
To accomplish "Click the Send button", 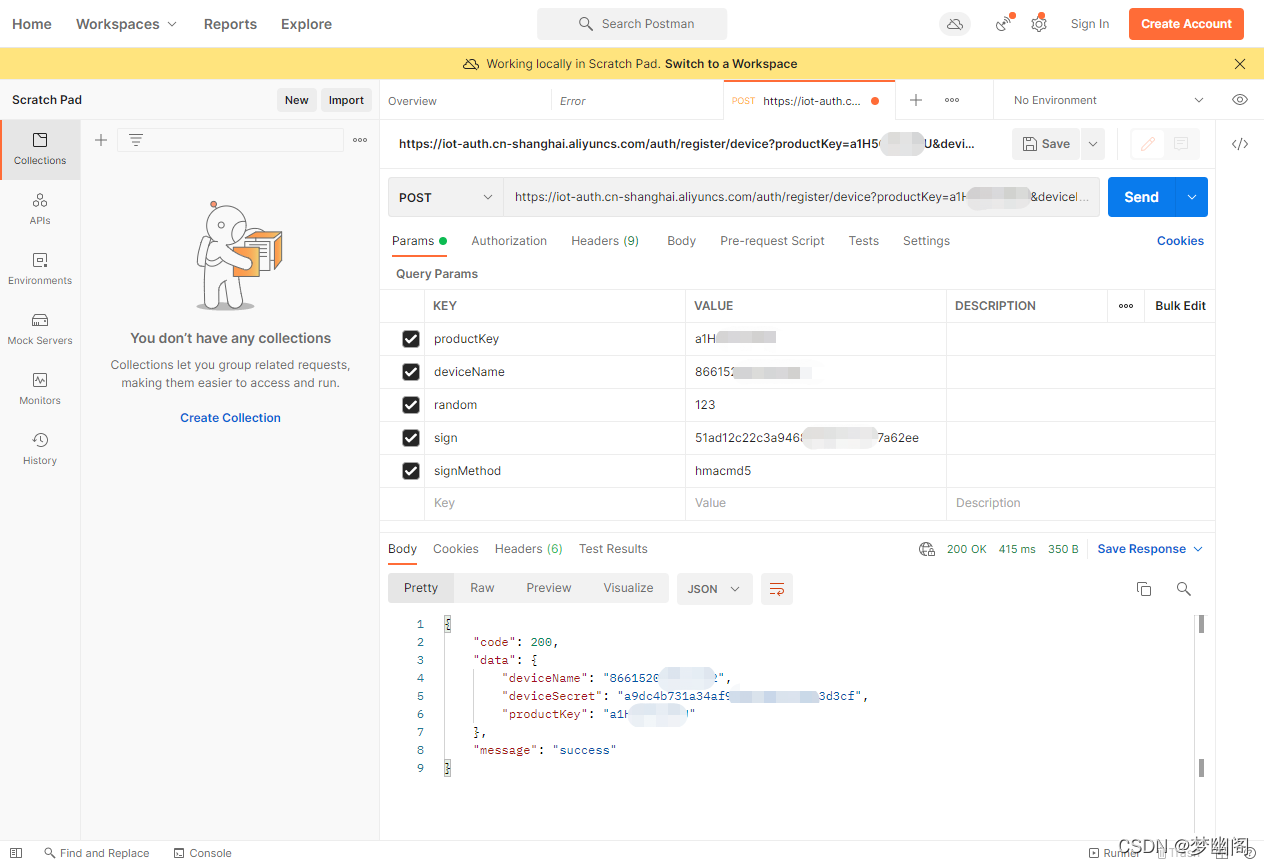I will [1141, 197].
